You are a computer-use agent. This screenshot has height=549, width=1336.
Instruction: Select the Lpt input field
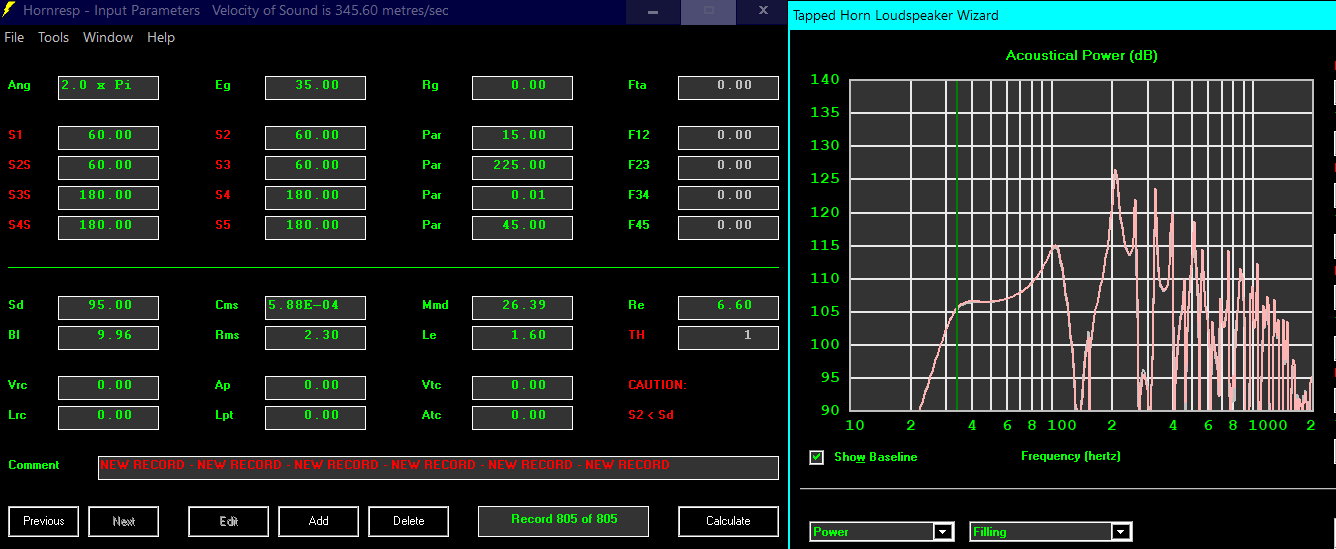coord(315,417)
